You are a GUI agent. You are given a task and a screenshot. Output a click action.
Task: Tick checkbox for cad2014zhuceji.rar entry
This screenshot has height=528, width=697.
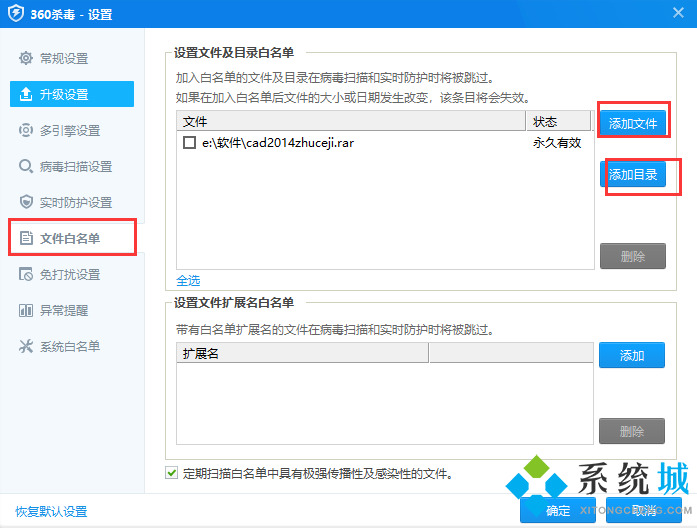[189, 143]
